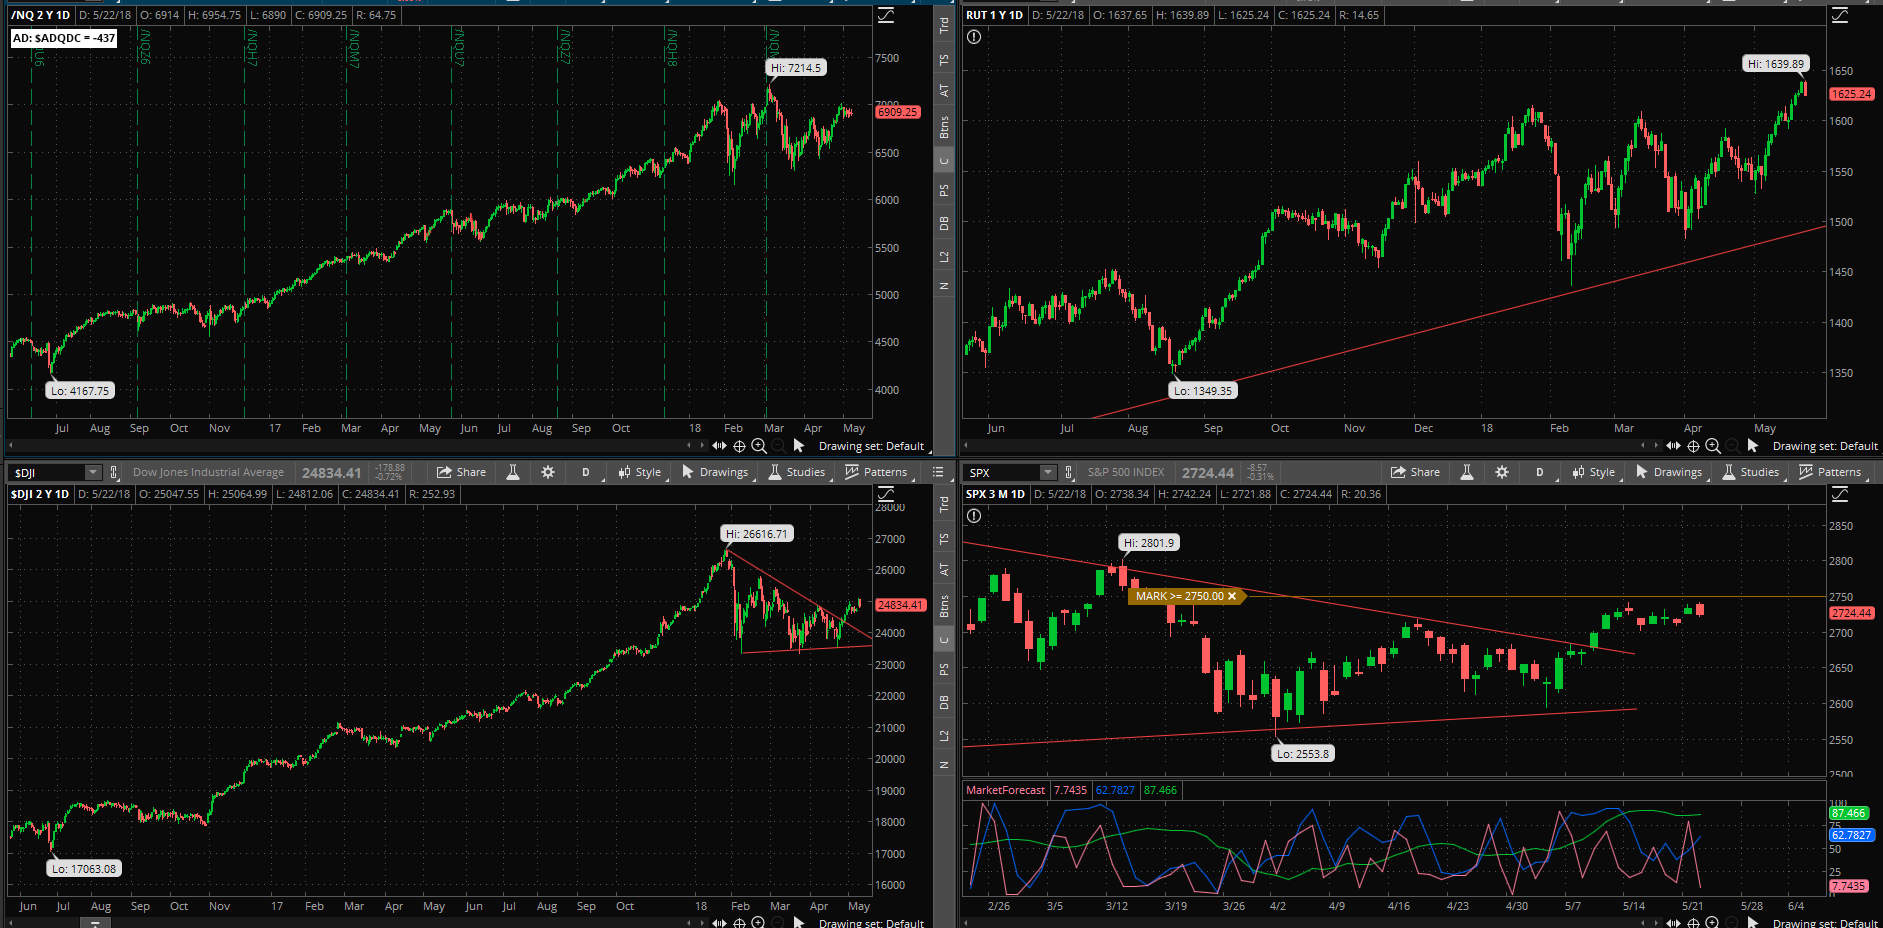
Task: Open Patterns in the SPX toolbar
Action: click(x=1830, y=472)
